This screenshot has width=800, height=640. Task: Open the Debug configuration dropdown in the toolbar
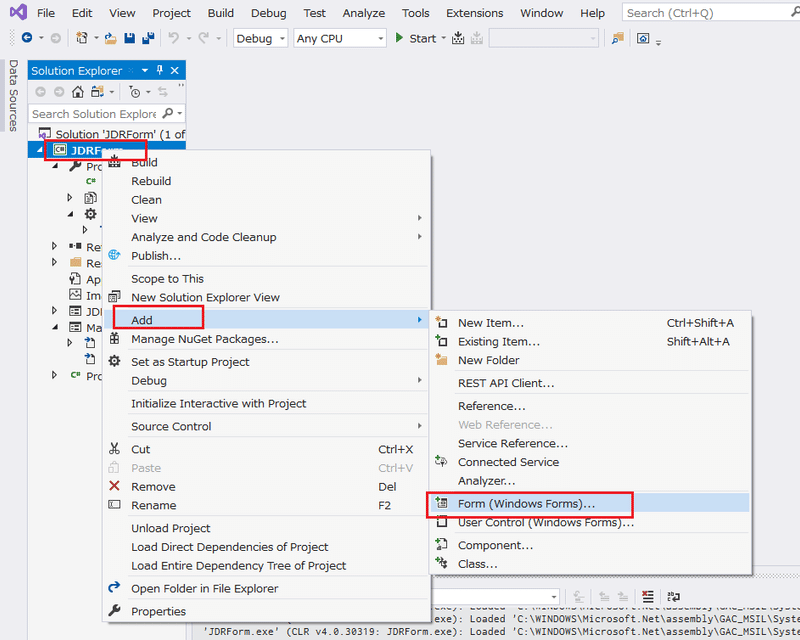click(261, 38)
